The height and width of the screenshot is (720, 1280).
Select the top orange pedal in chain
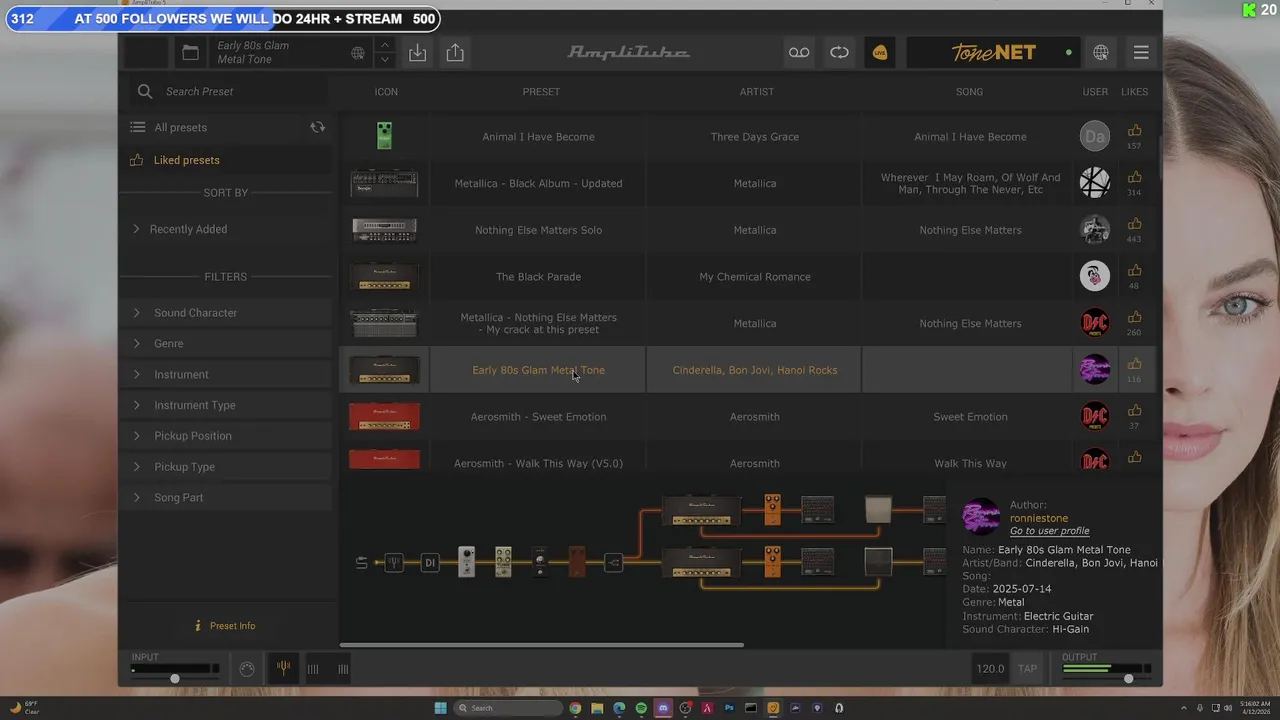tap(772, 509)
